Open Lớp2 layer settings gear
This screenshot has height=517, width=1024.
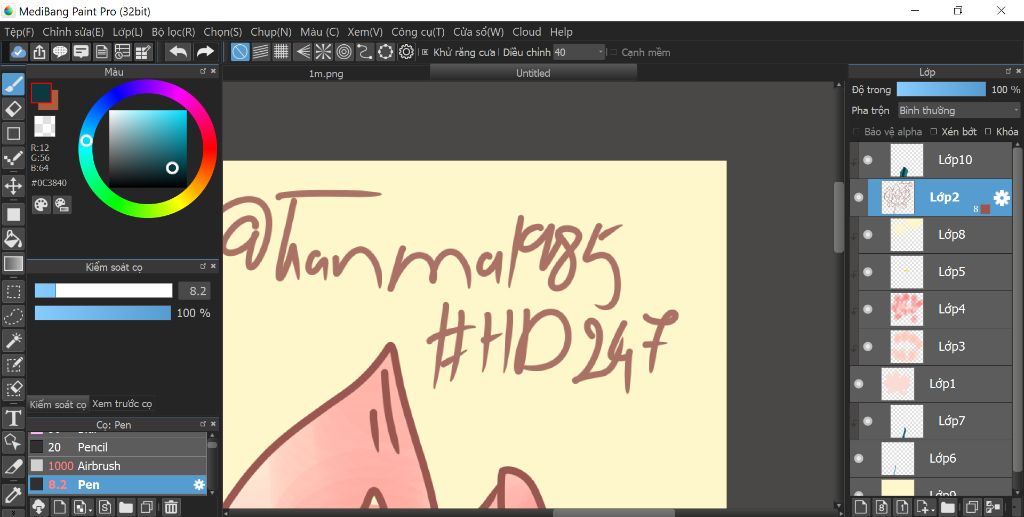coord(1001,197)
